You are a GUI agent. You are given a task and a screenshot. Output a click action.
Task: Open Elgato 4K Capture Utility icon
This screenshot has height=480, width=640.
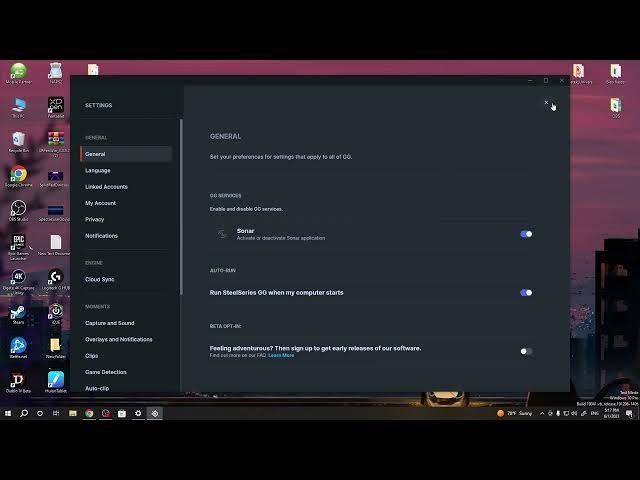(18, 282)
